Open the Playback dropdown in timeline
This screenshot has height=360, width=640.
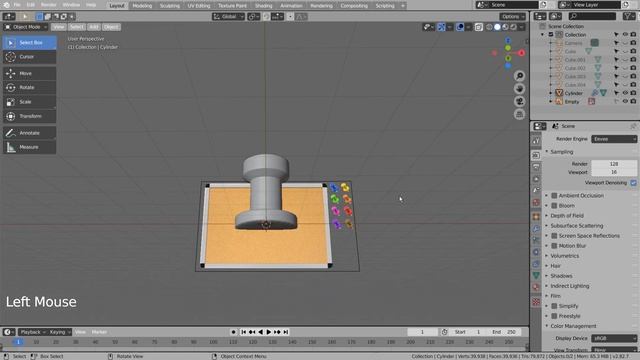point(33,332)
